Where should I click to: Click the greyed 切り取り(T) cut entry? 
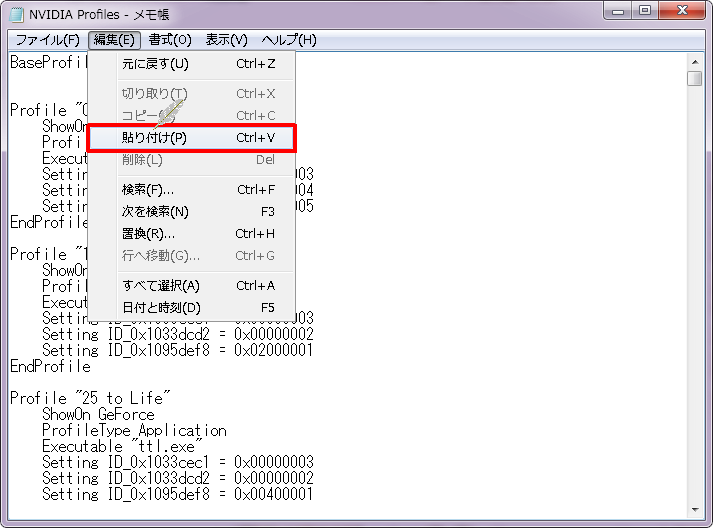pos(192,94)
